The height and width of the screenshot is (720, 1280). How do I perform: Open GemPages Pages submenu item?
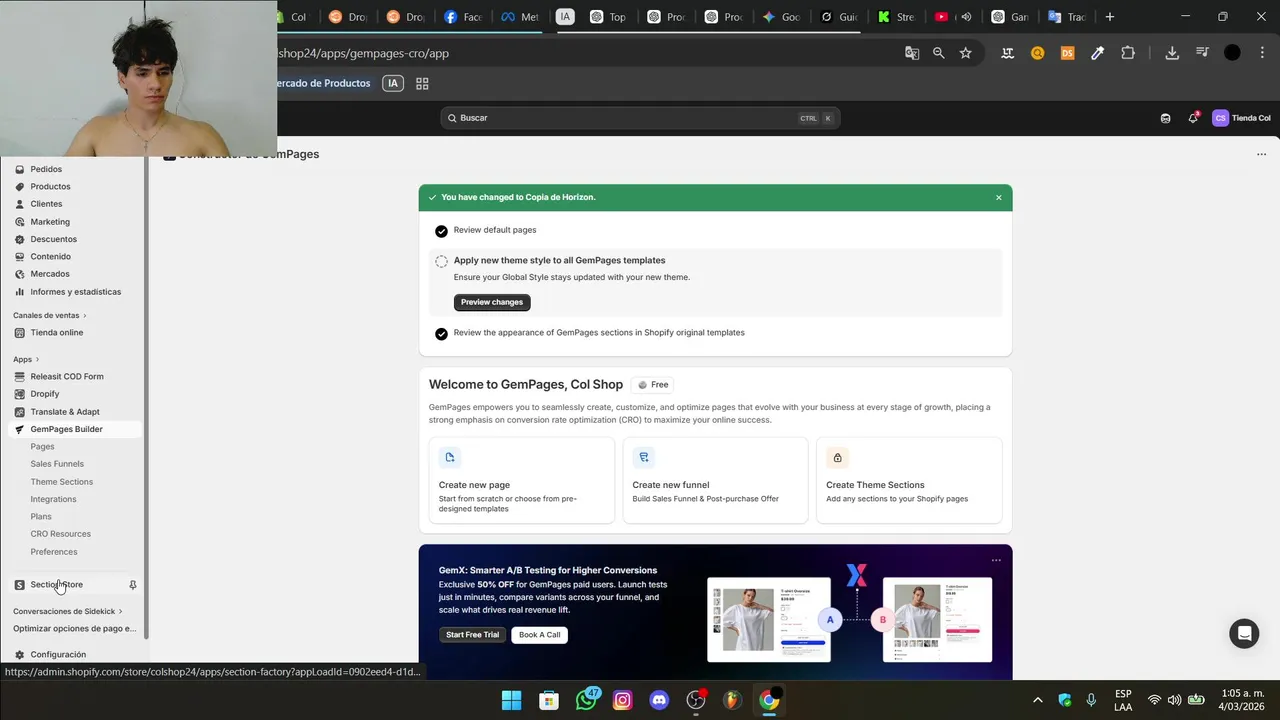tap(42, 447)
